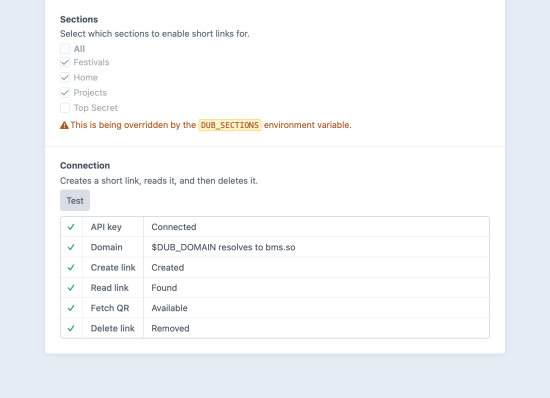This screenshot has width=550, height=398.
Task: Click the Read link row checkmark
Action: point(71,288)
